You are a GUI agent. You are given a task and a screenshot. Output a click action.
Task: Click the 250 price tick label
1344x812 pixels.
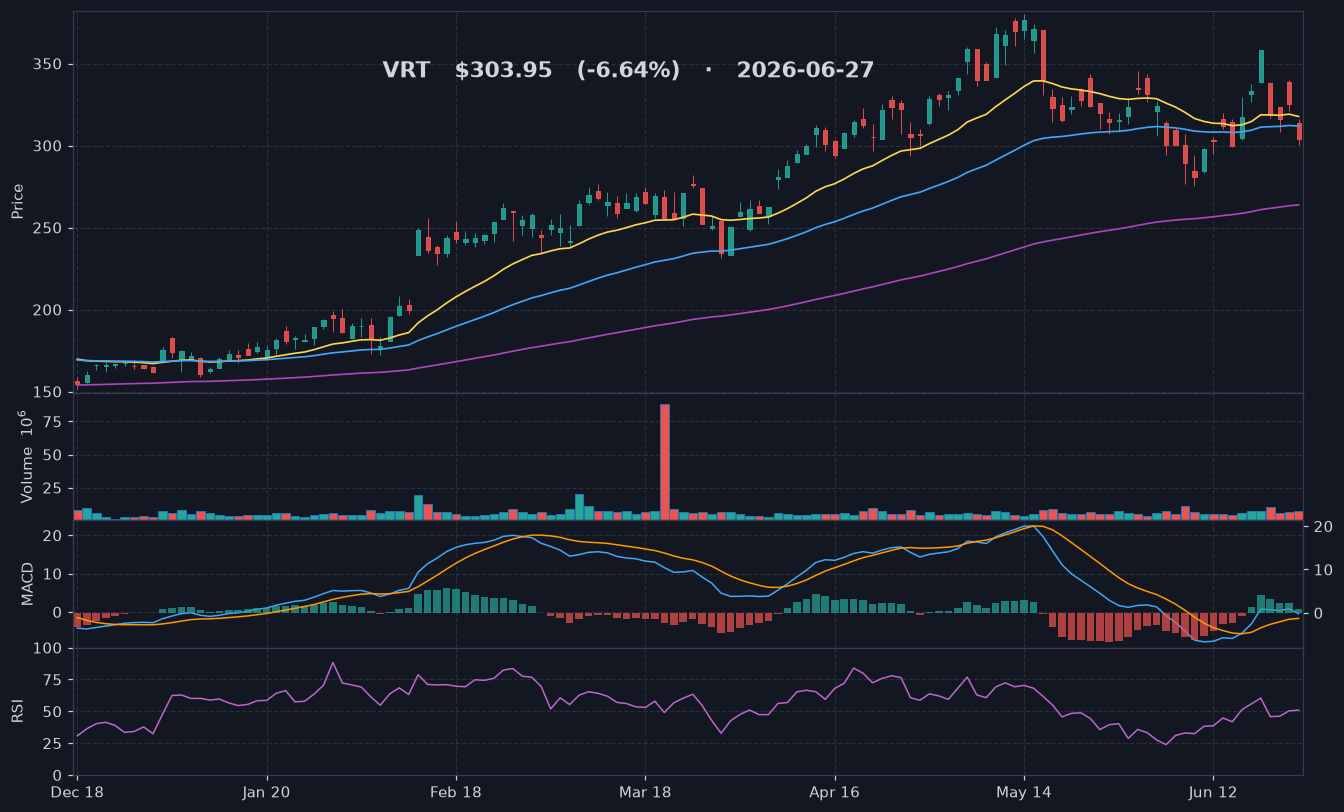coord(49,229)
